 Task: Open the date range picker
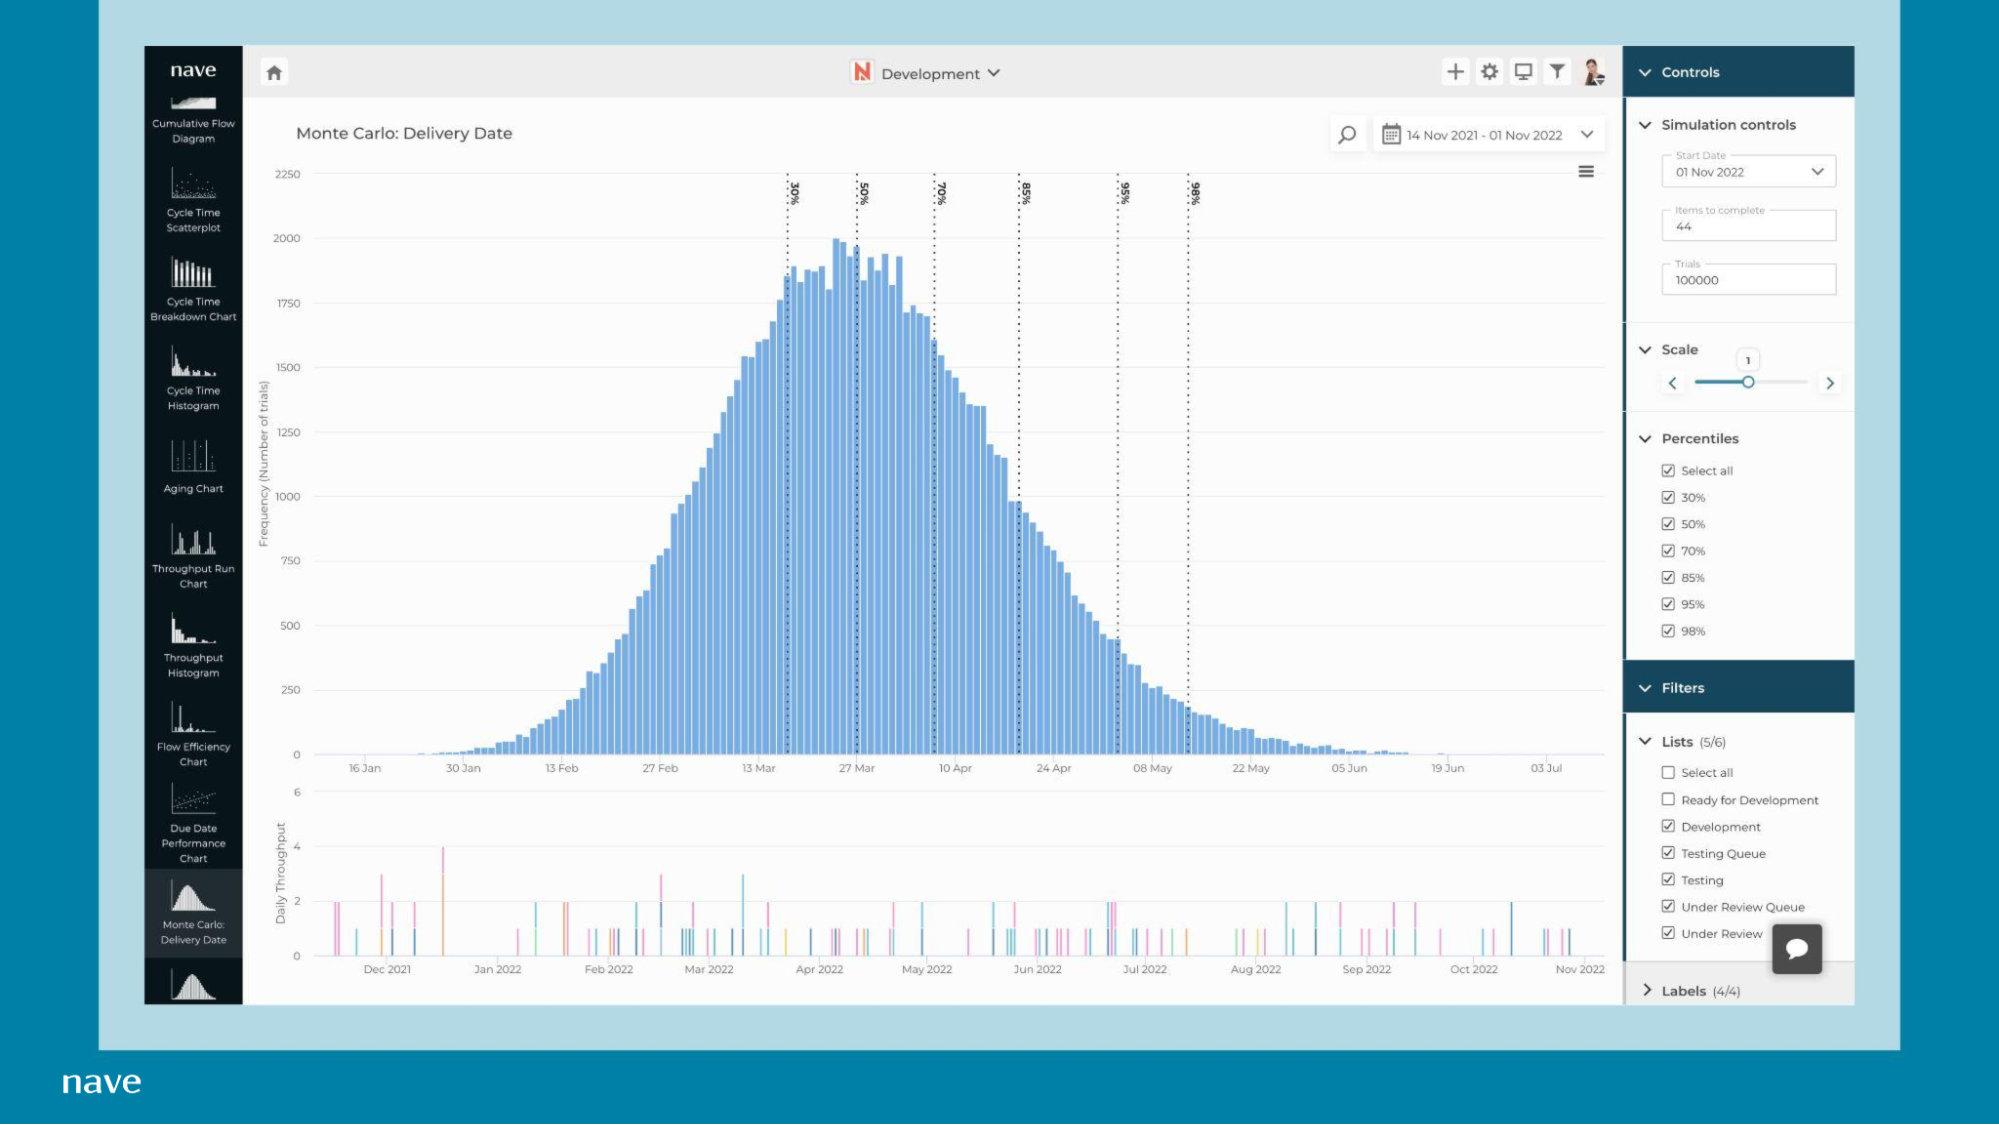(1487, 135)
